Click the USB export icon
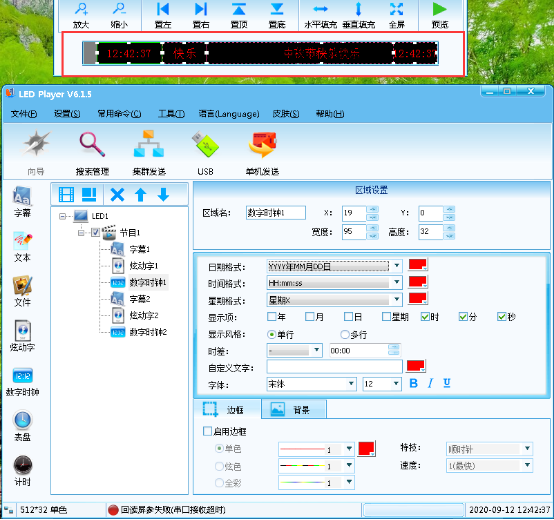554x520 pixels. [205, 153]
